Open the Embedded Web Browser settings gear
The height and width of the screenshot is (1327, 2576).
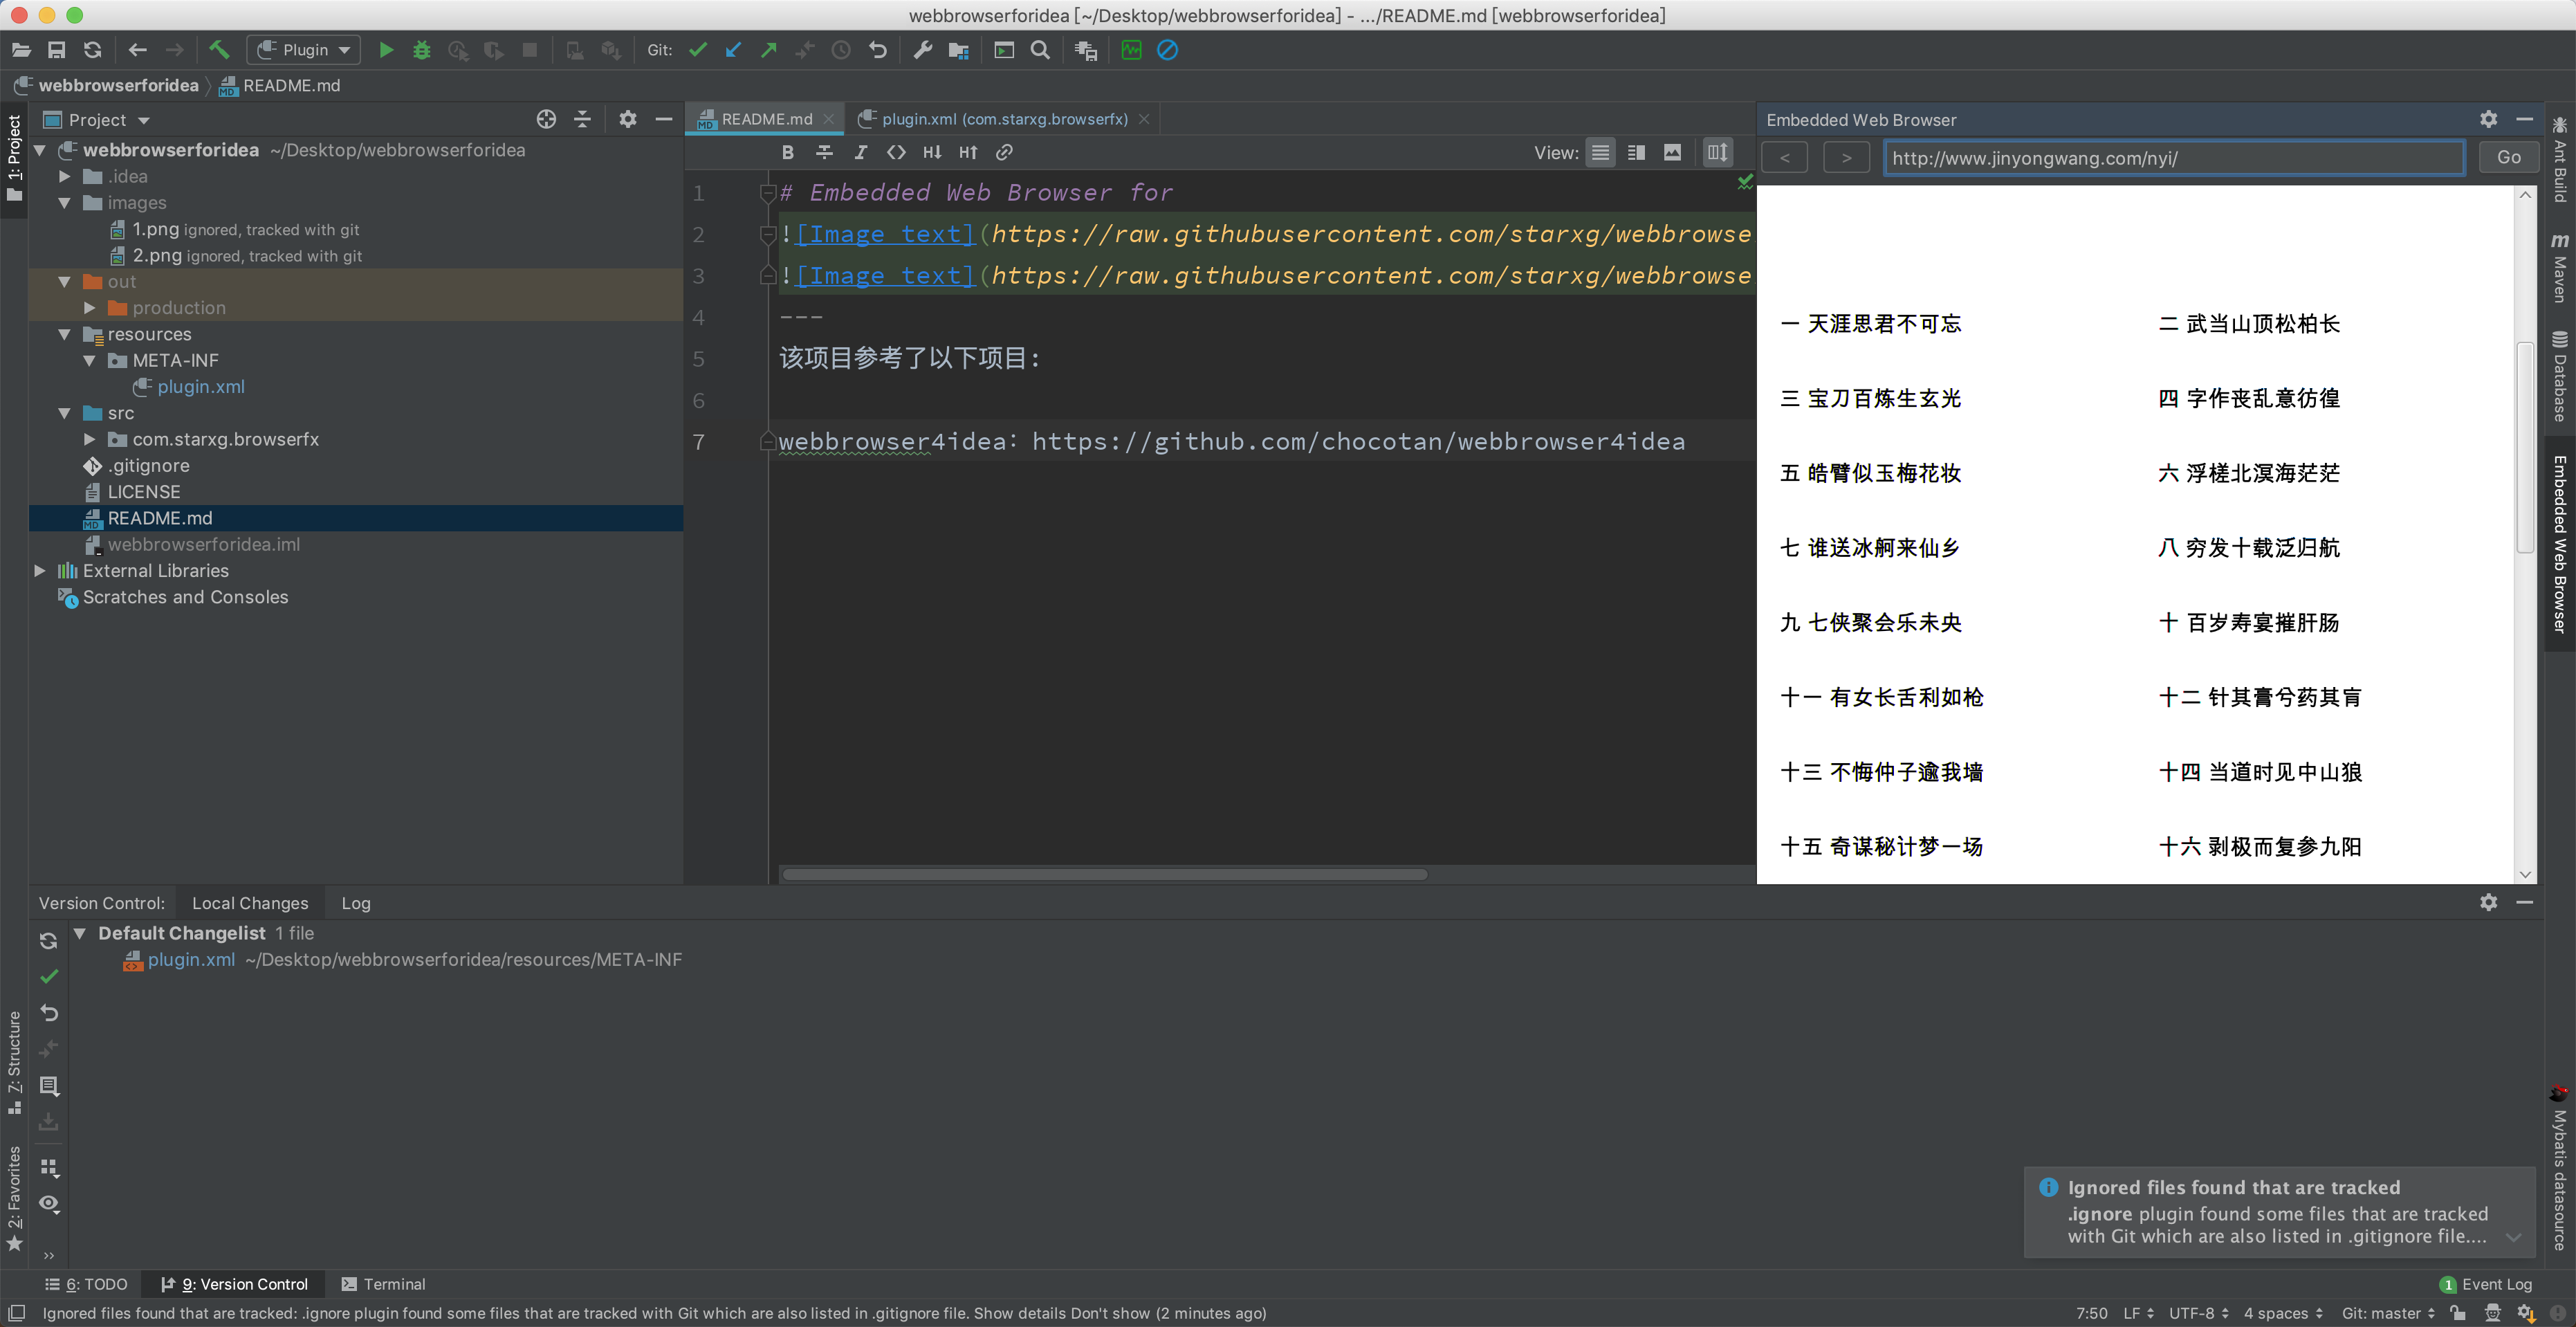click(2488, 119)
